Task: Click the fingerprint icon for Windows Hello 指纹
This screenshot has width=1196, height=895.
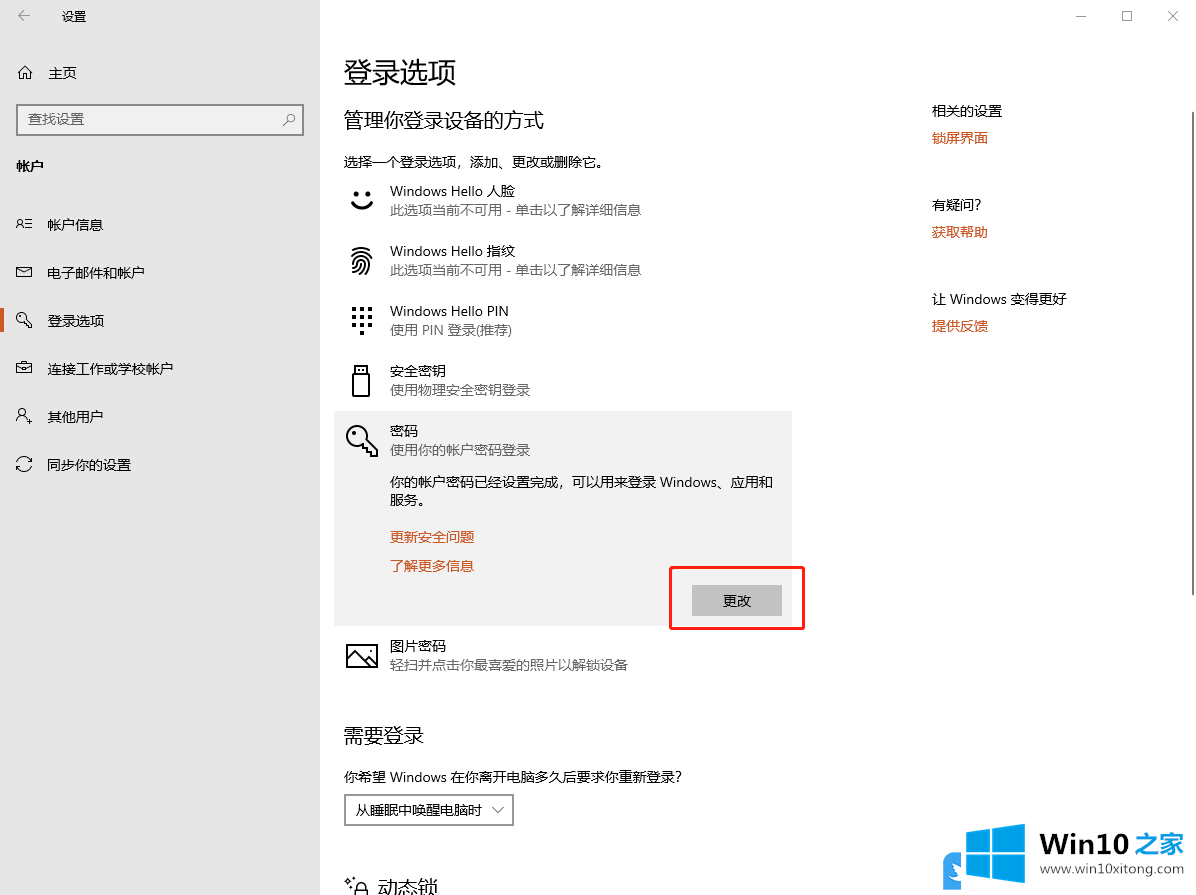Action: 362,260
